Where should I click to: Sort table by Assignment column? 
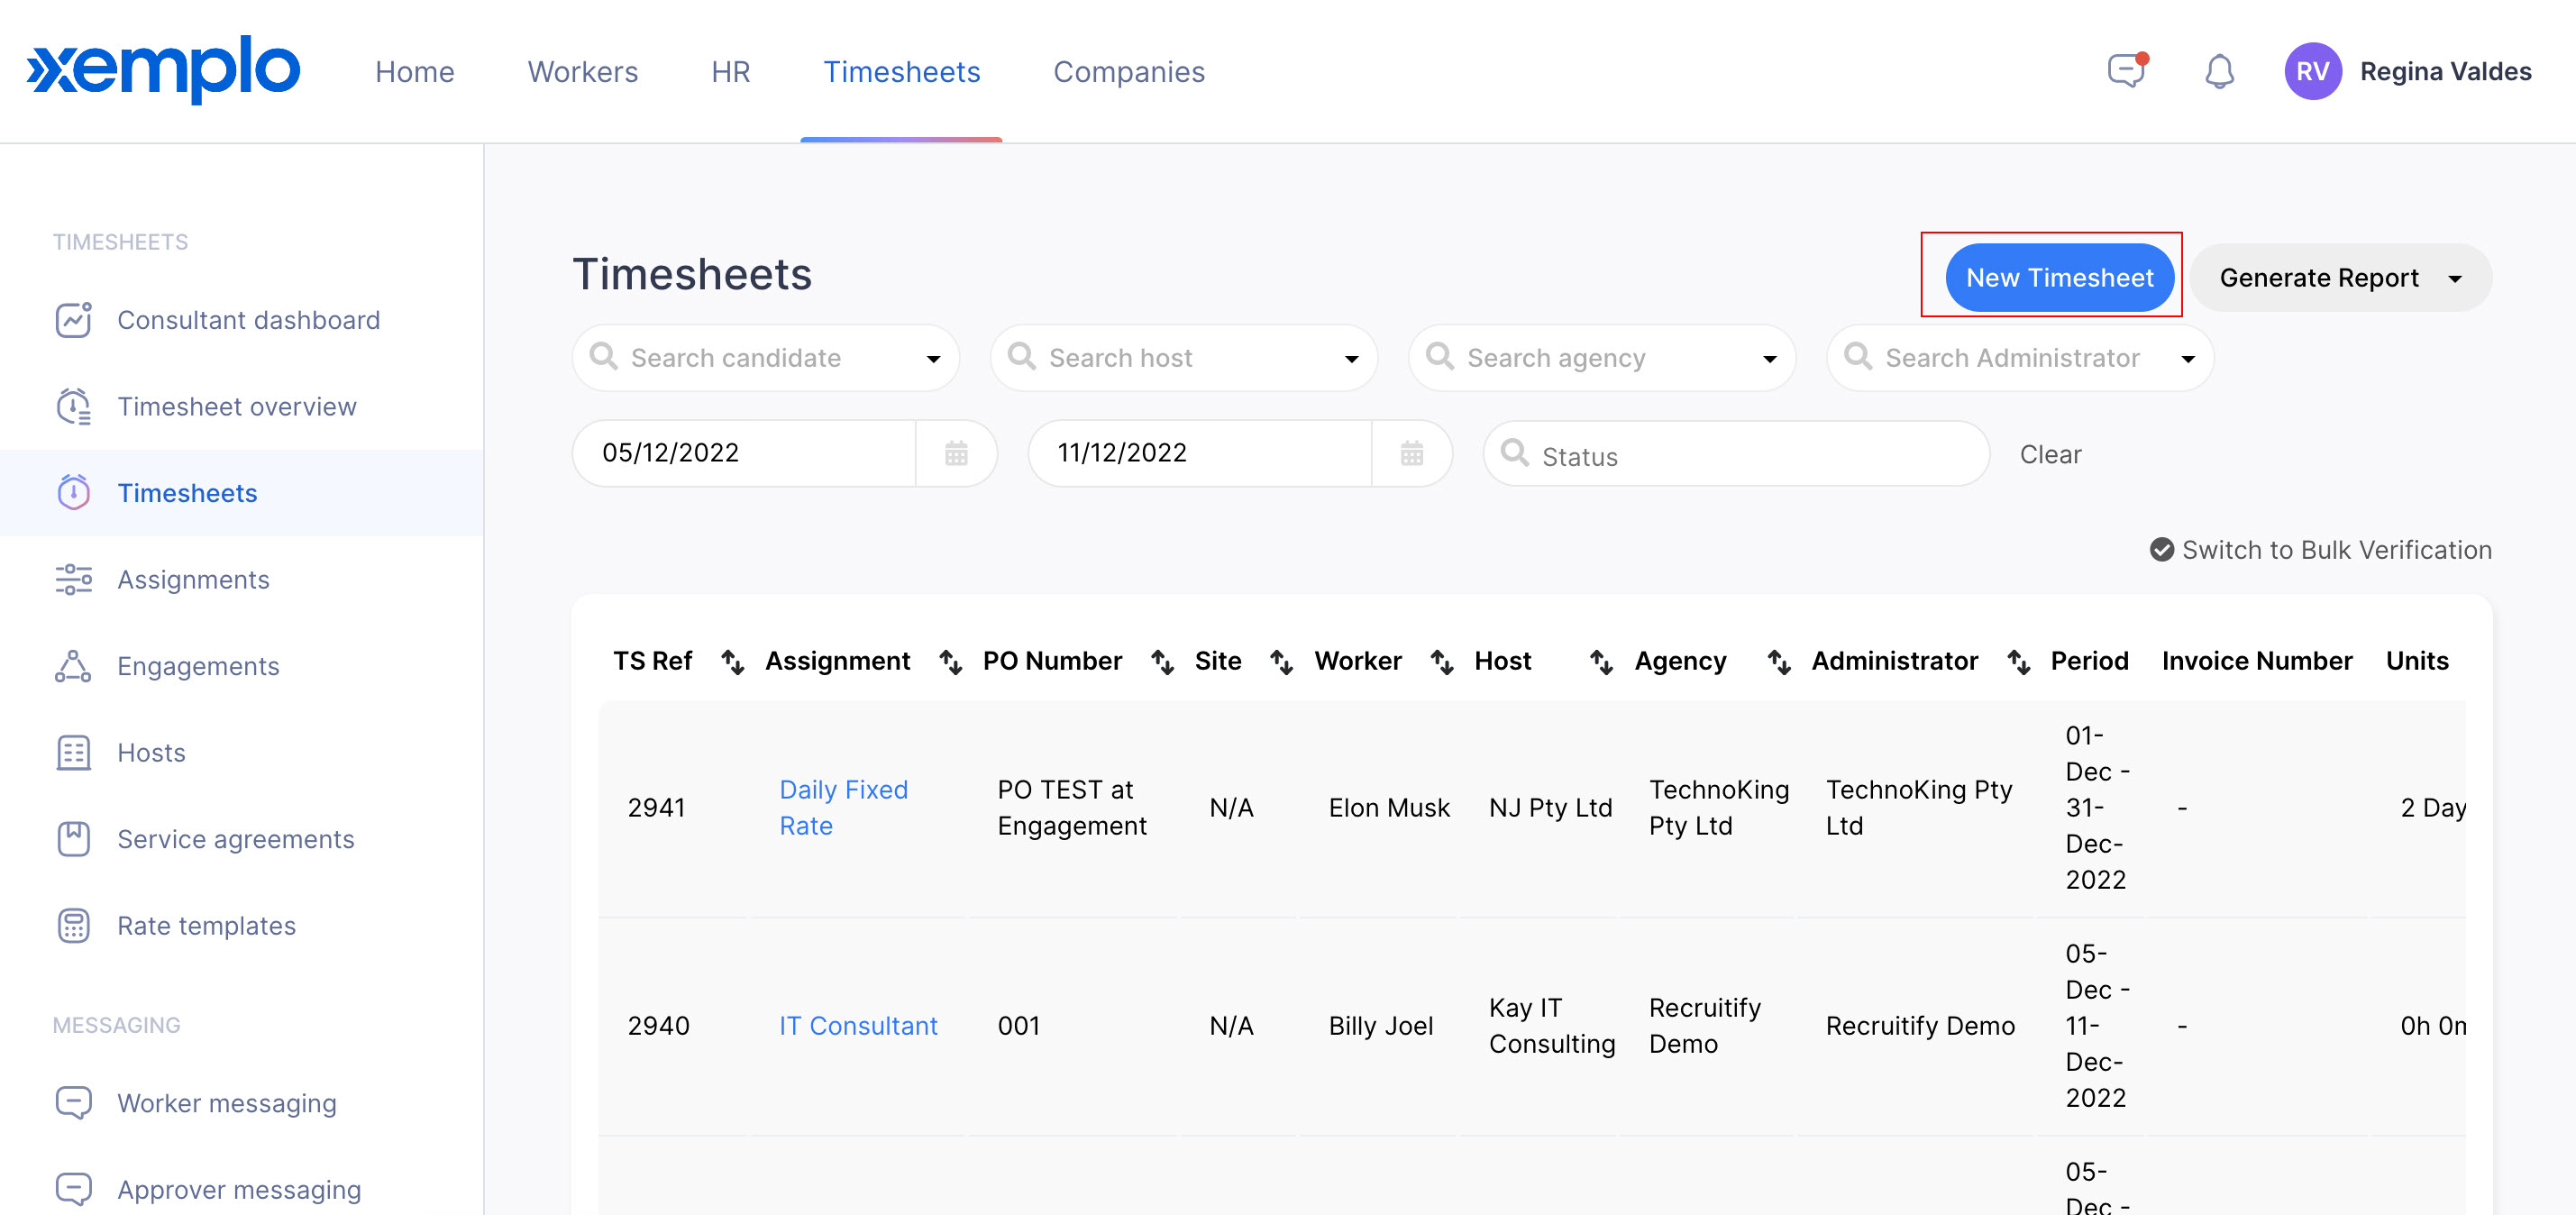pos(950,662)
